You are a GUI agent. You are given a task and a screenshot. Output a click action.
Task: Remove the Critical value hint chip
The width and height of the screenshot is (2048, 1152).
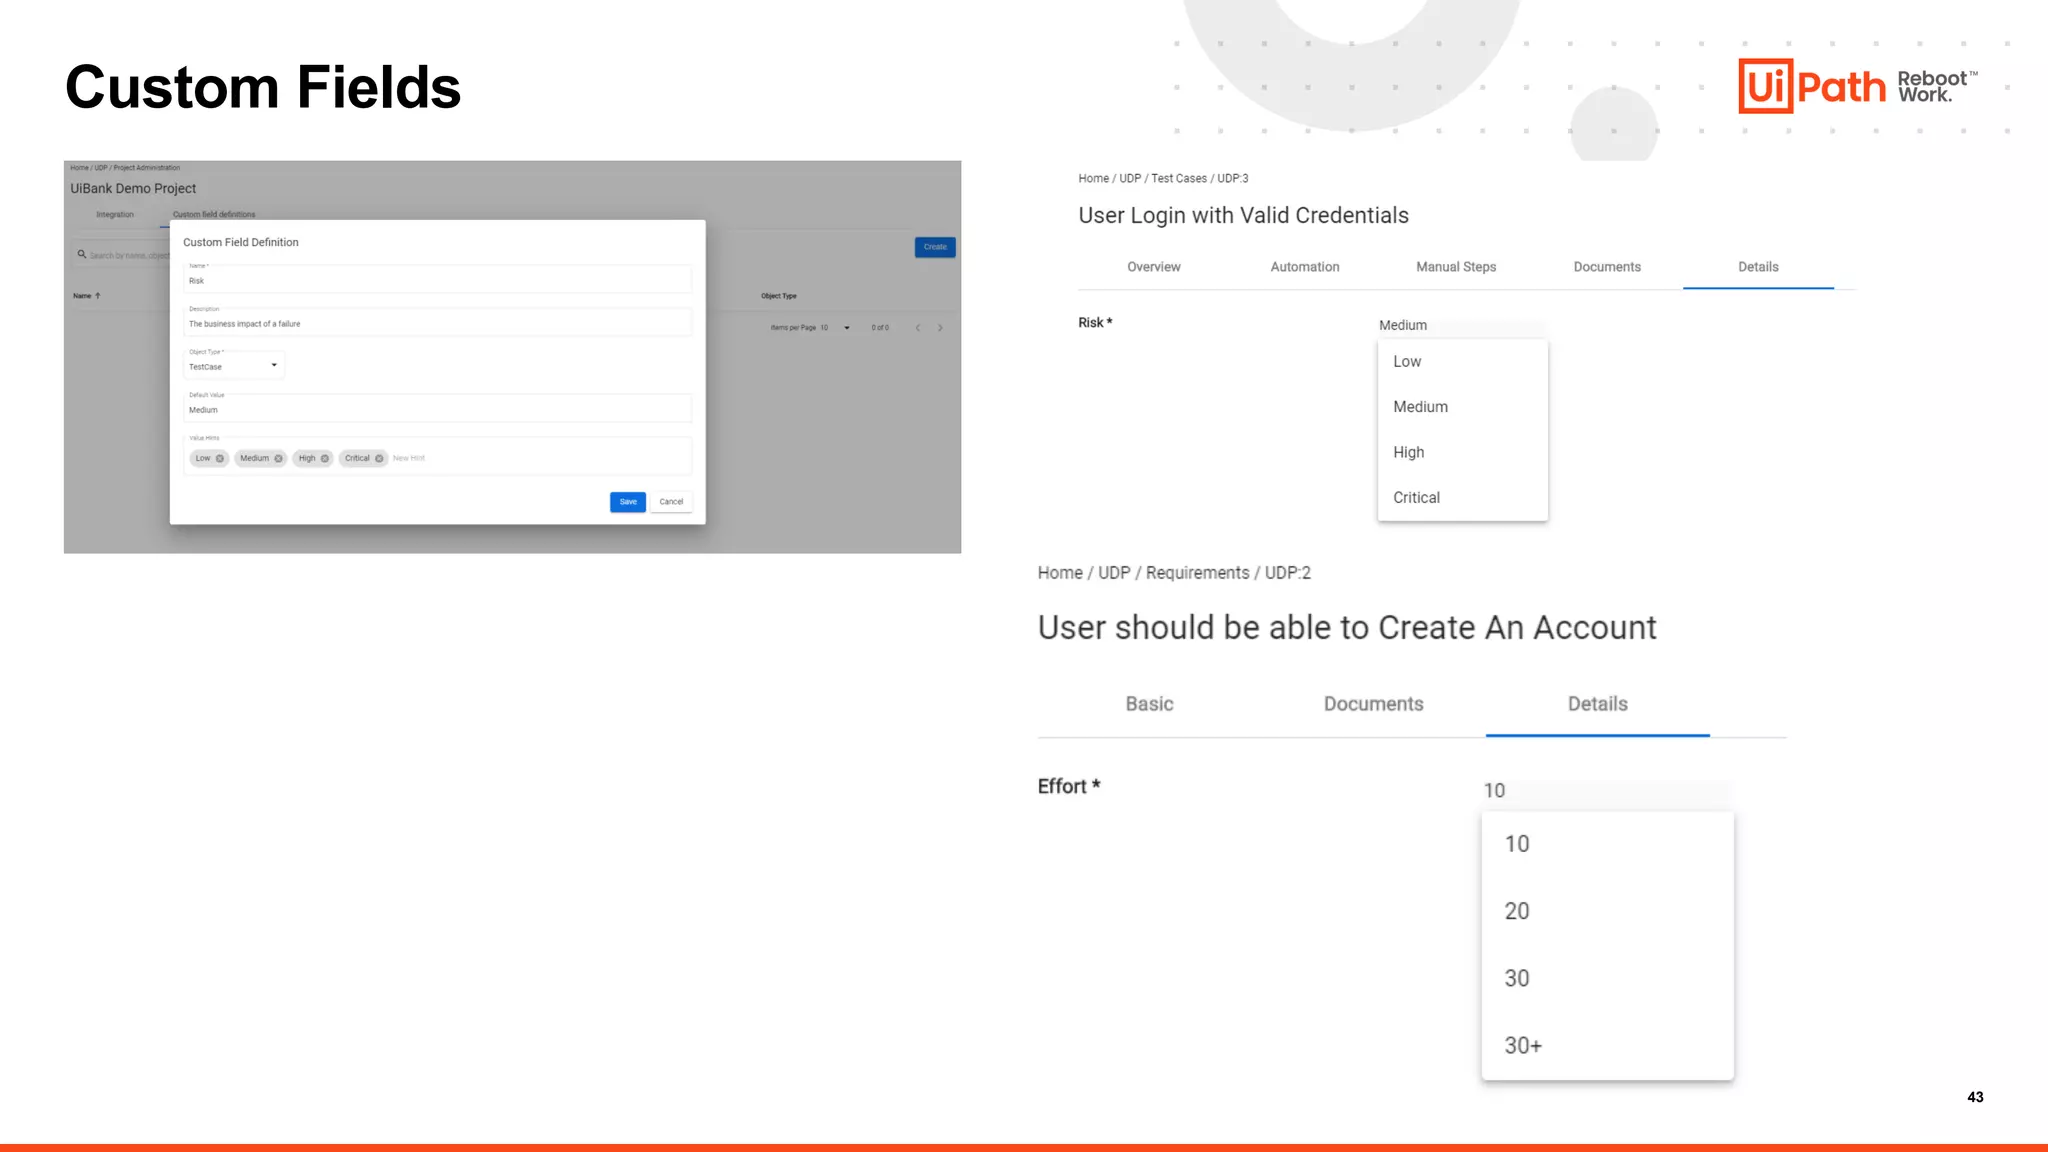click(379, 459)
